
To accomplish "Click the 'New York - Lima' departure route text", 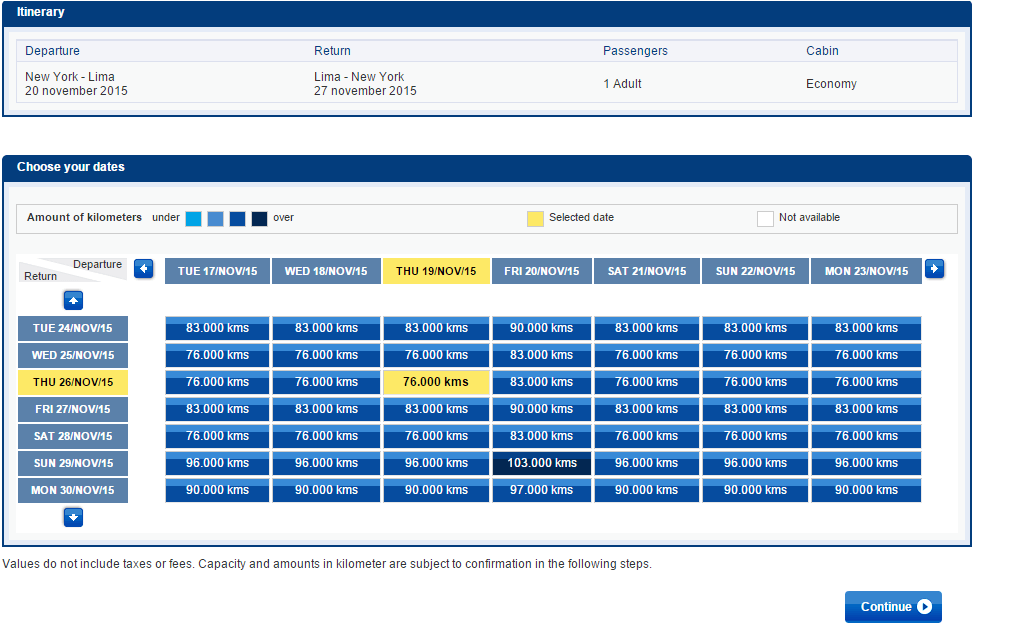I will 70,77.
